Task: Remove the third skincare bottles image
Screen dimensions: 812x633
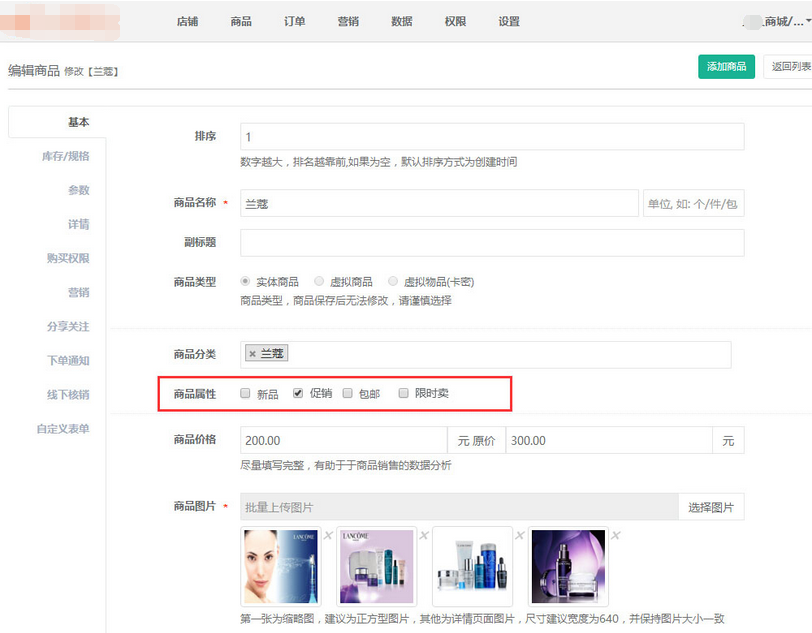Action: [520, 536]
